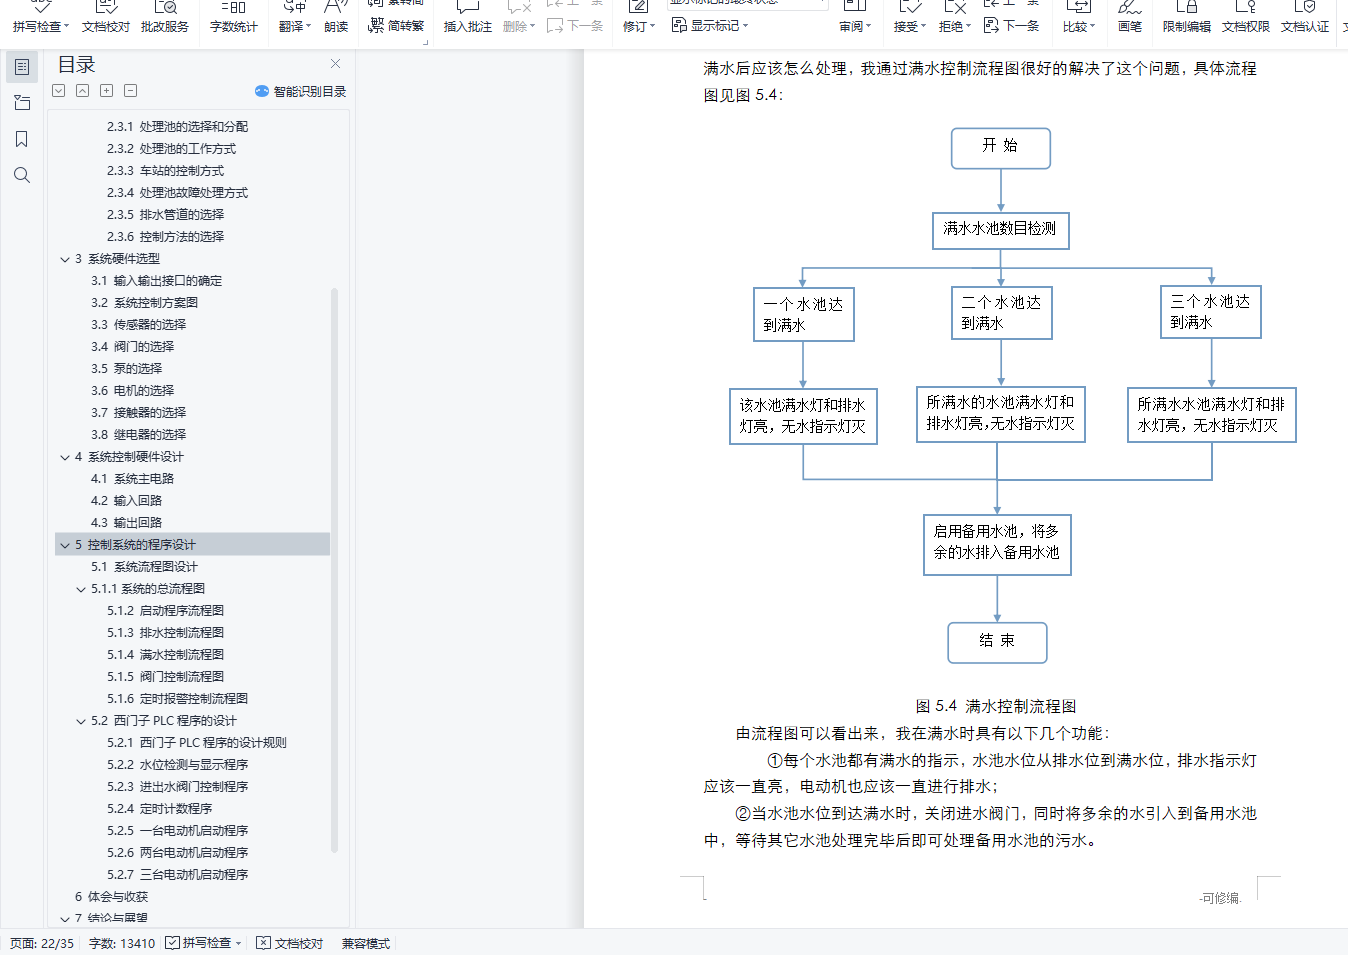Navigate to 3.6 电机的选择

tap(133, 391)
